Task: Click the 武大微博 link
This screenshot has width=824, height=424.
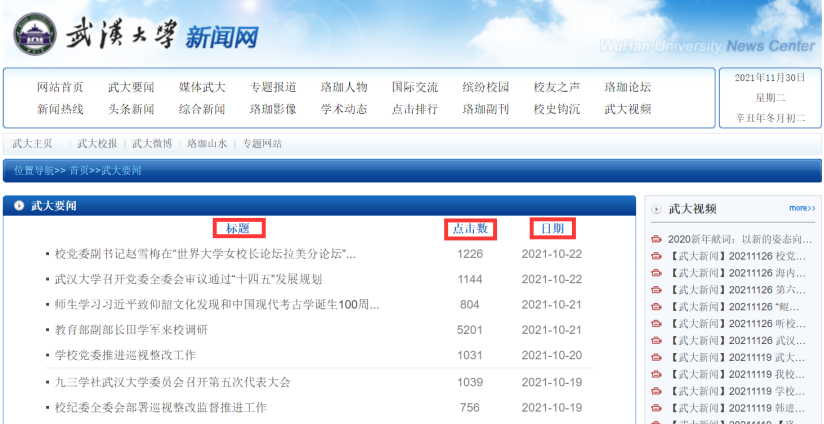Action: pyautogui.click(x=152, y=143)
